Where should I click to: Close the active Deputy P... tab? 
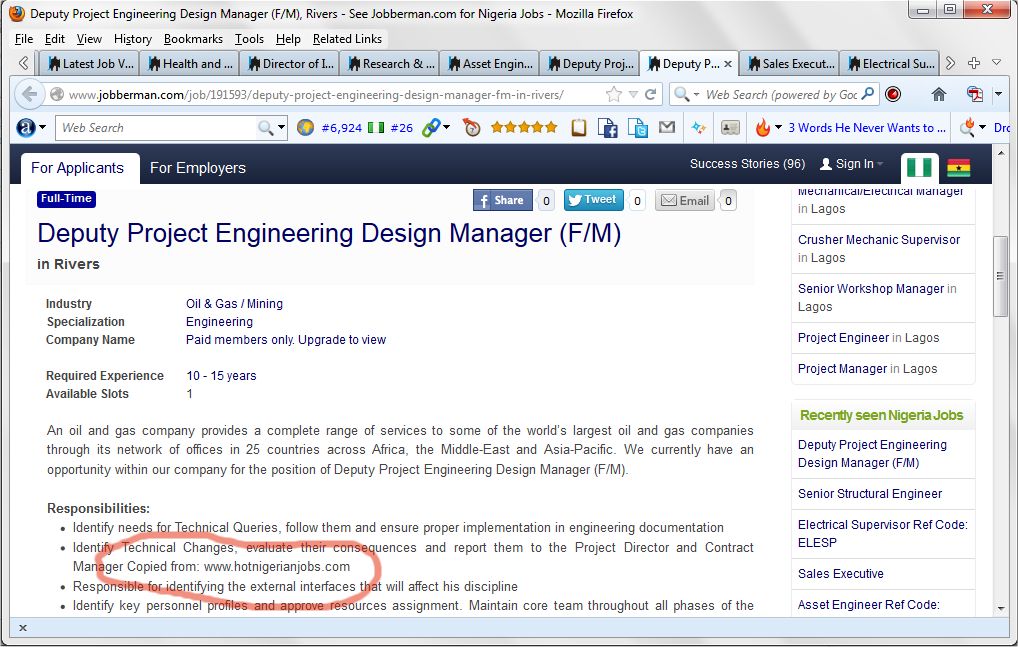click(x=728, y=64)
